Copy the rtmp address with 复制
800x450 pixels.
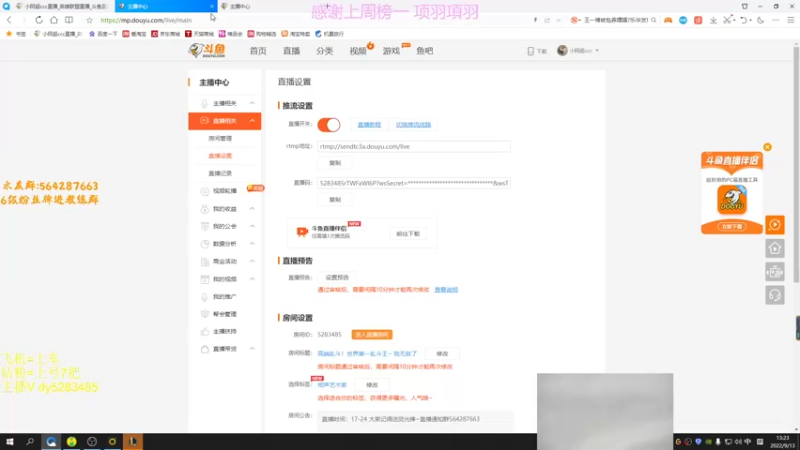click(335, 163)
